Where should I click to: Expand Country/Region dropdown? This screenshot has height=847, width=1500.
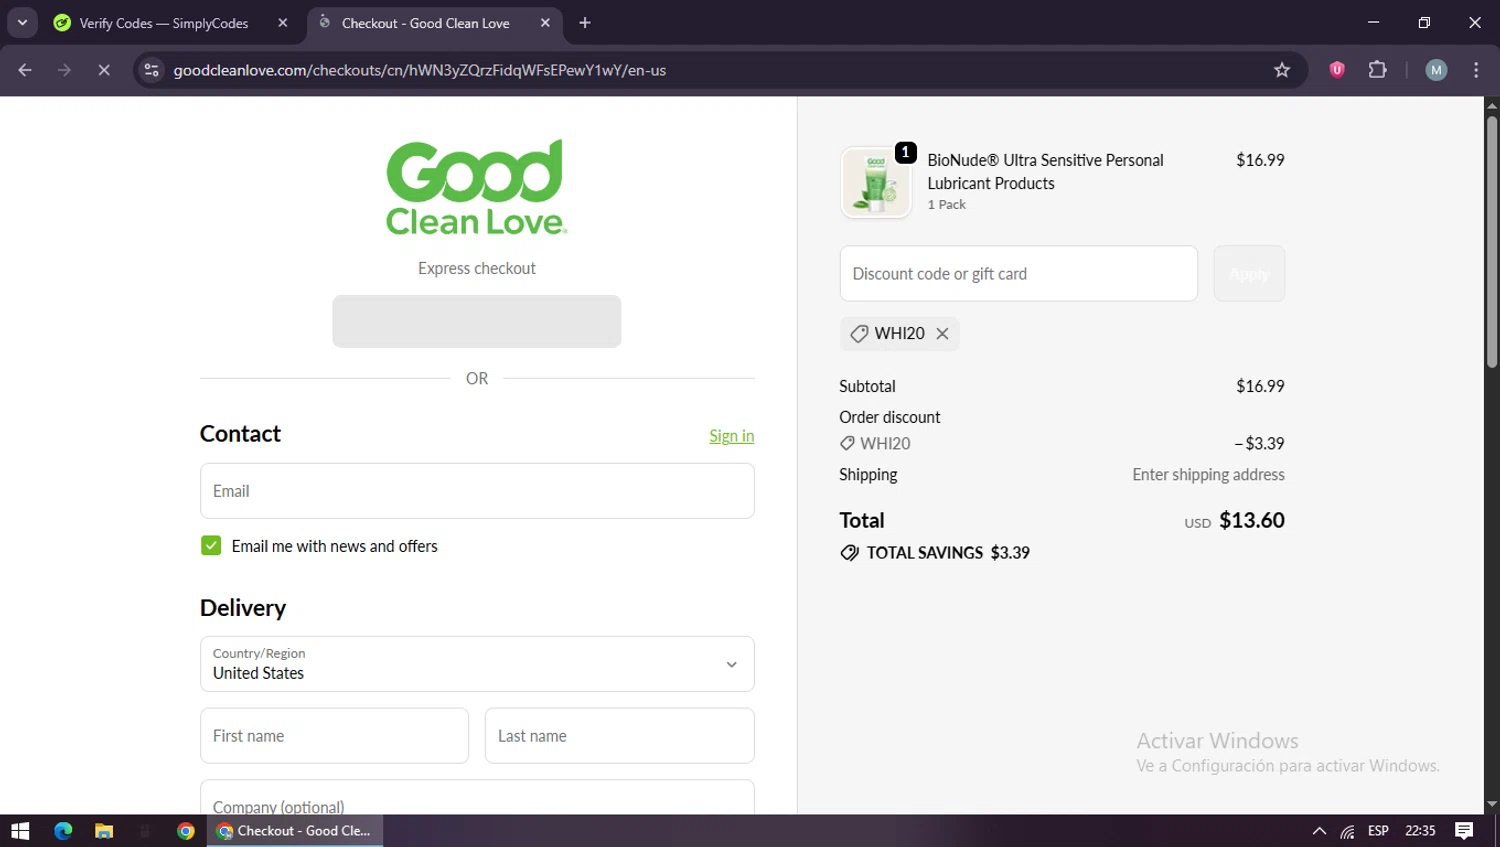coord(477,664)
